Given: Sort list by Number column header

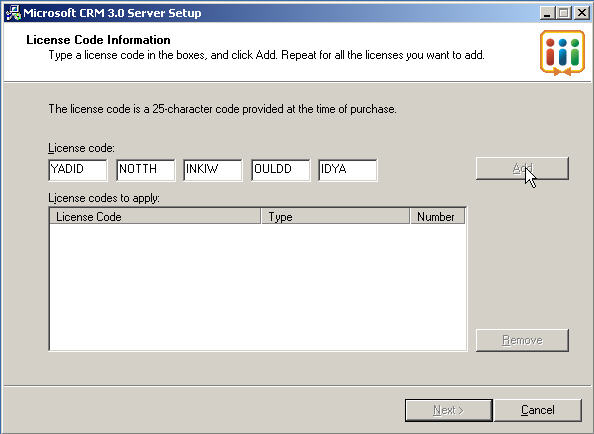Looking at the screenshot, I should coord(438,217).
